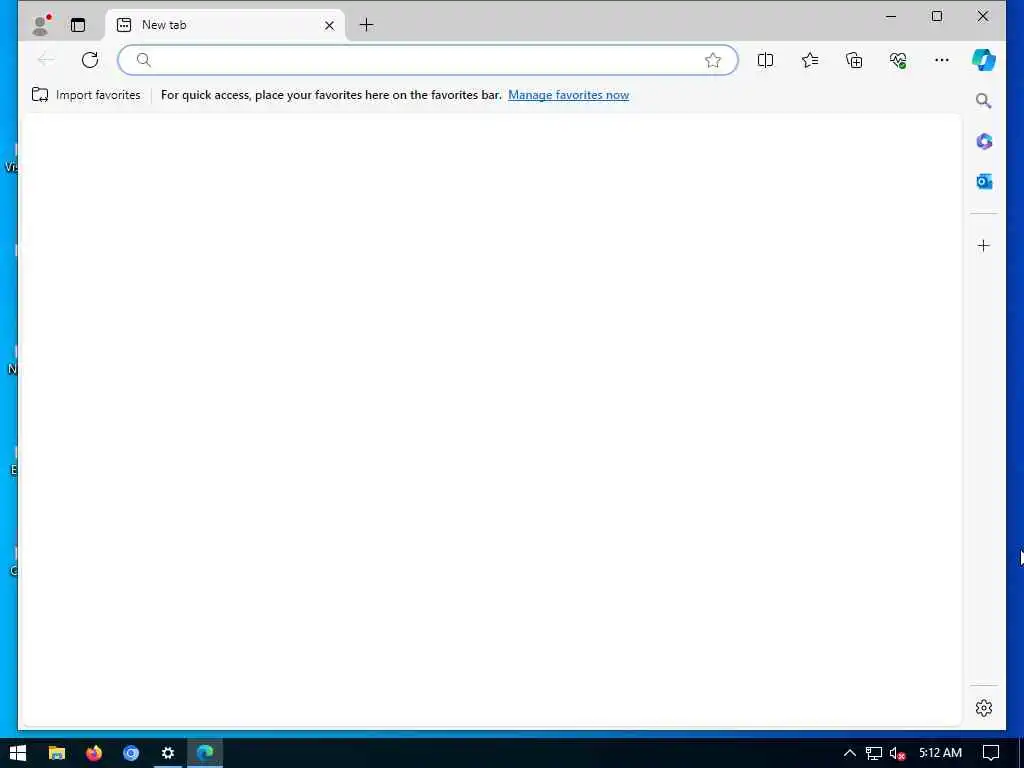1024x768 pixels.
Task: Open sidebar Search icon
Action: [984, 101]
